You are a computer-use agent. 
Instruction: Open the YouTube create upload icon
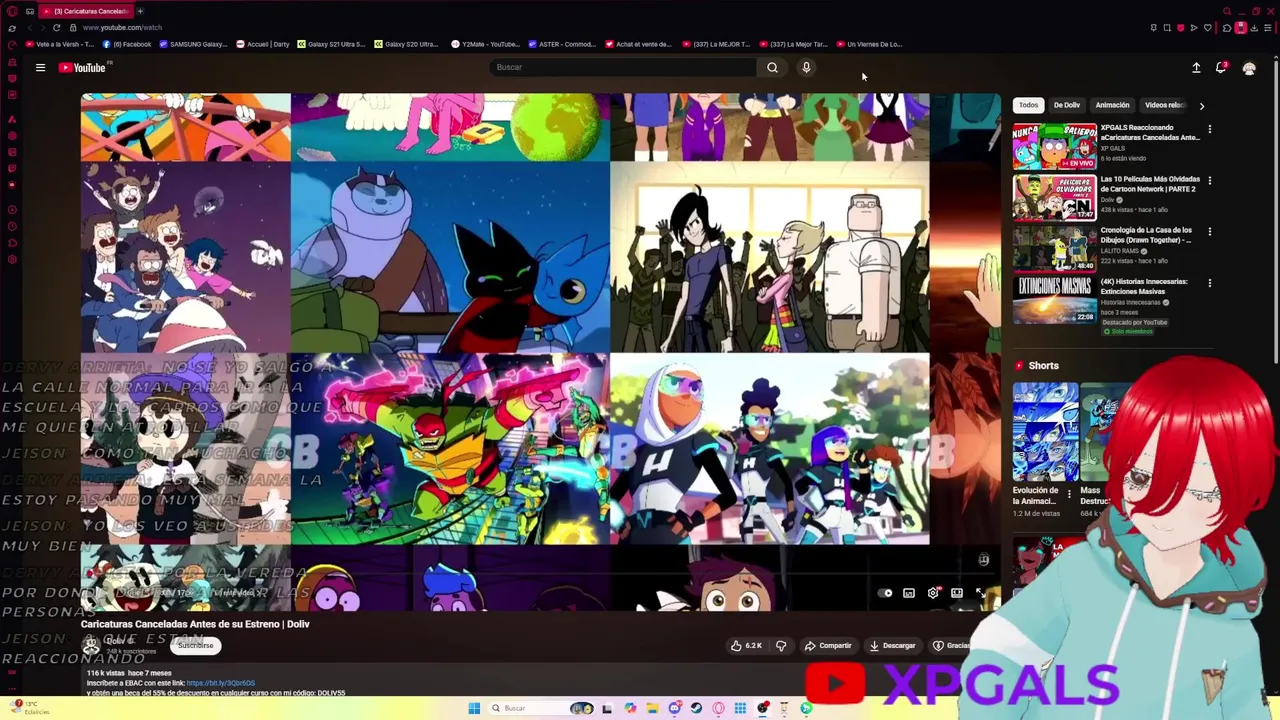click(1196, 68)
